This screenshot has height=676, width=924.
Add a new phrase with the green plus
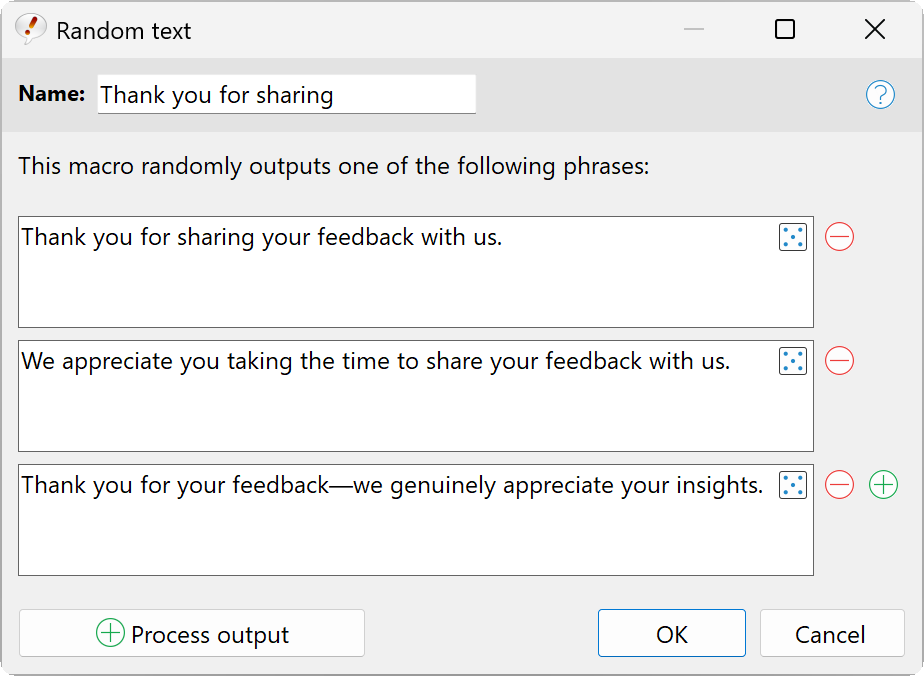(x=883, y=485)
